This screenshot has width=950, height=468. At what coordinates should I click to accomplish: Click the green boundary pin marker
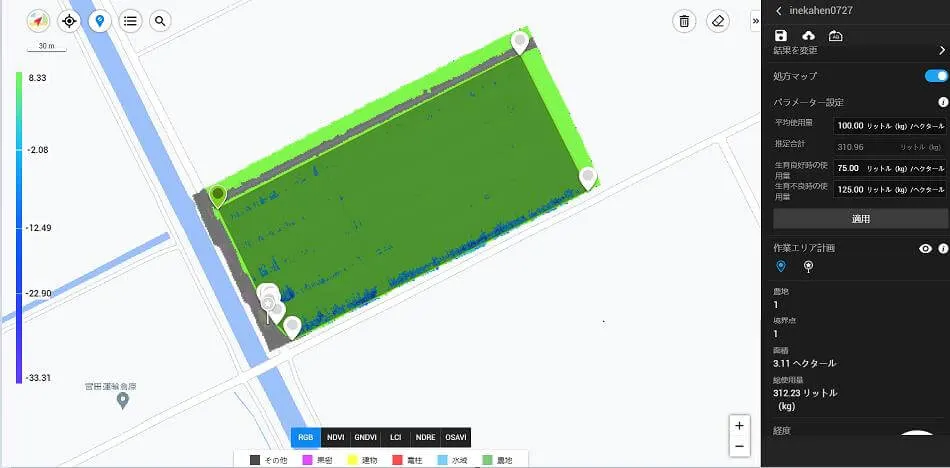click(218, 196)
